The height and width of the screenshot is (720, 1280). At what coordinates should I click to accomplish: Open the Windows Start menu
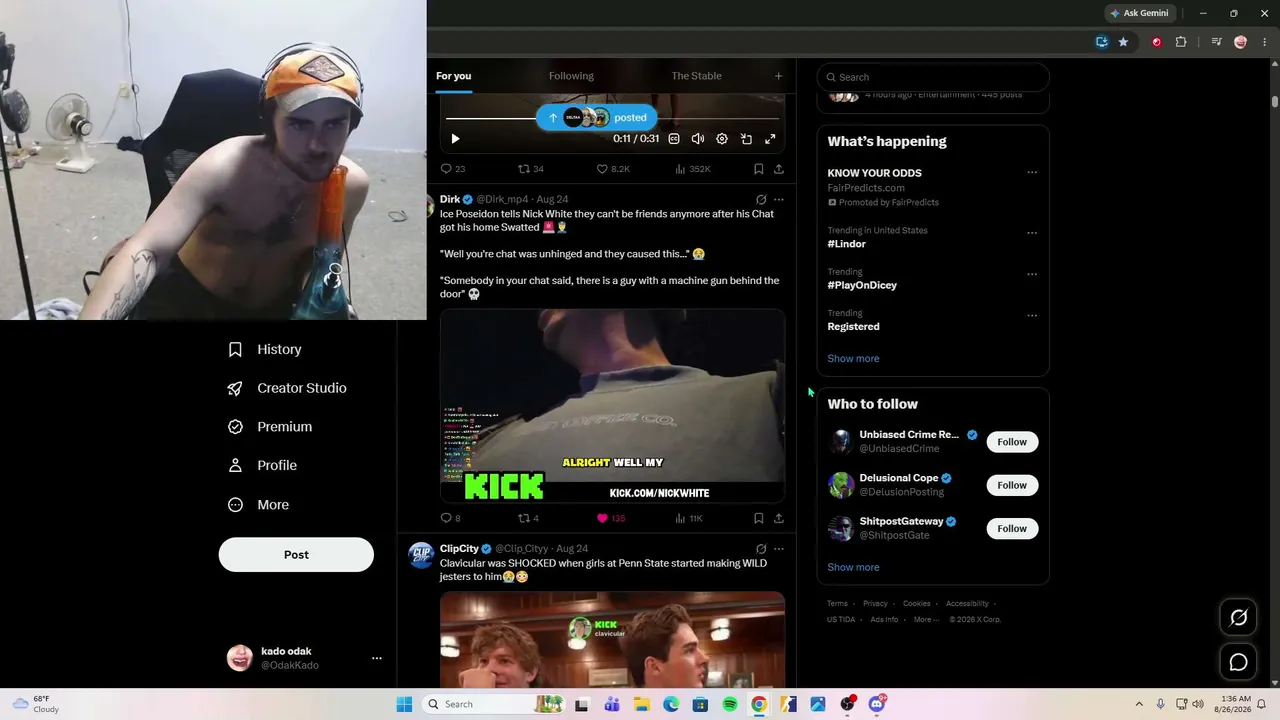tap(404, 704)
